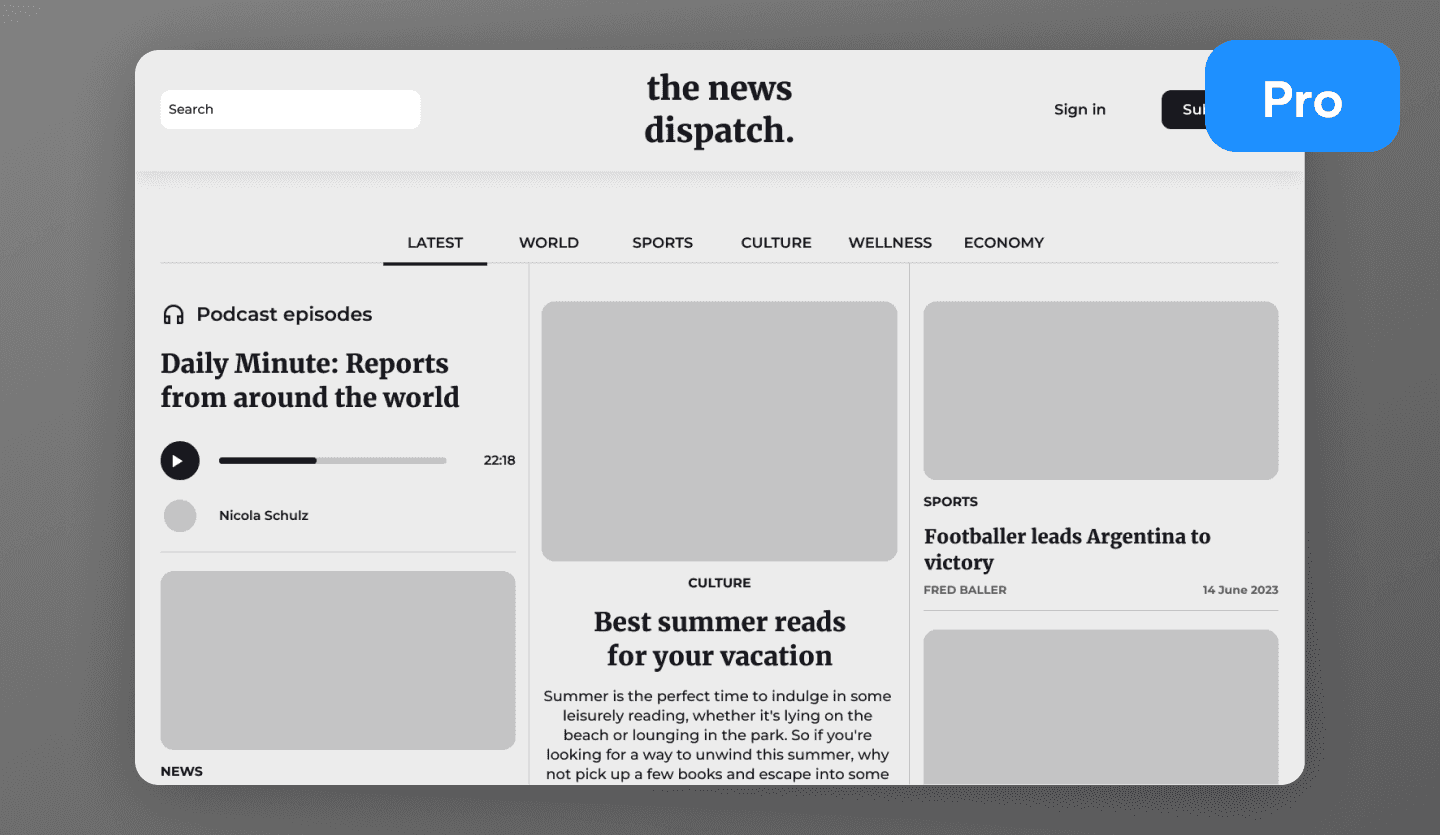Select the Sports tab

click(662, 243)
